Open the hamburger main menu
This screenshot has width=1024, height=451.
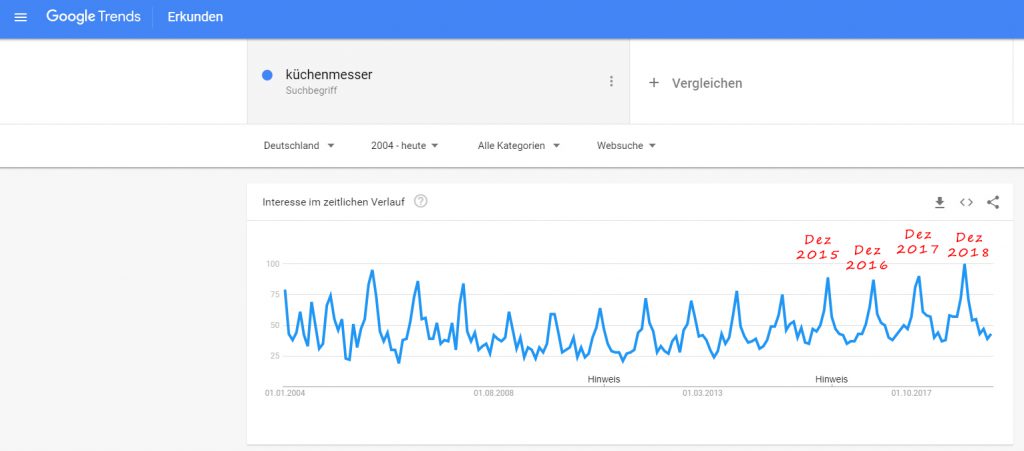(x=20, y=17)
